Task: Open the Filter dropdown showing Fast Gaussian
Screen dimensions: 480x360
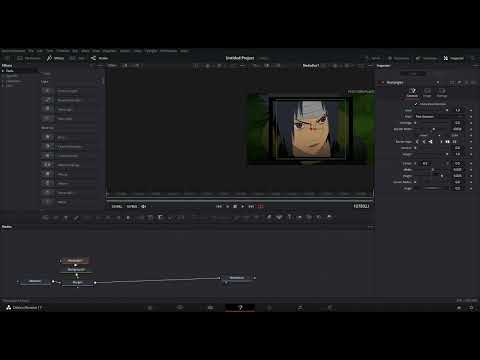Action: tap(441, 117)
